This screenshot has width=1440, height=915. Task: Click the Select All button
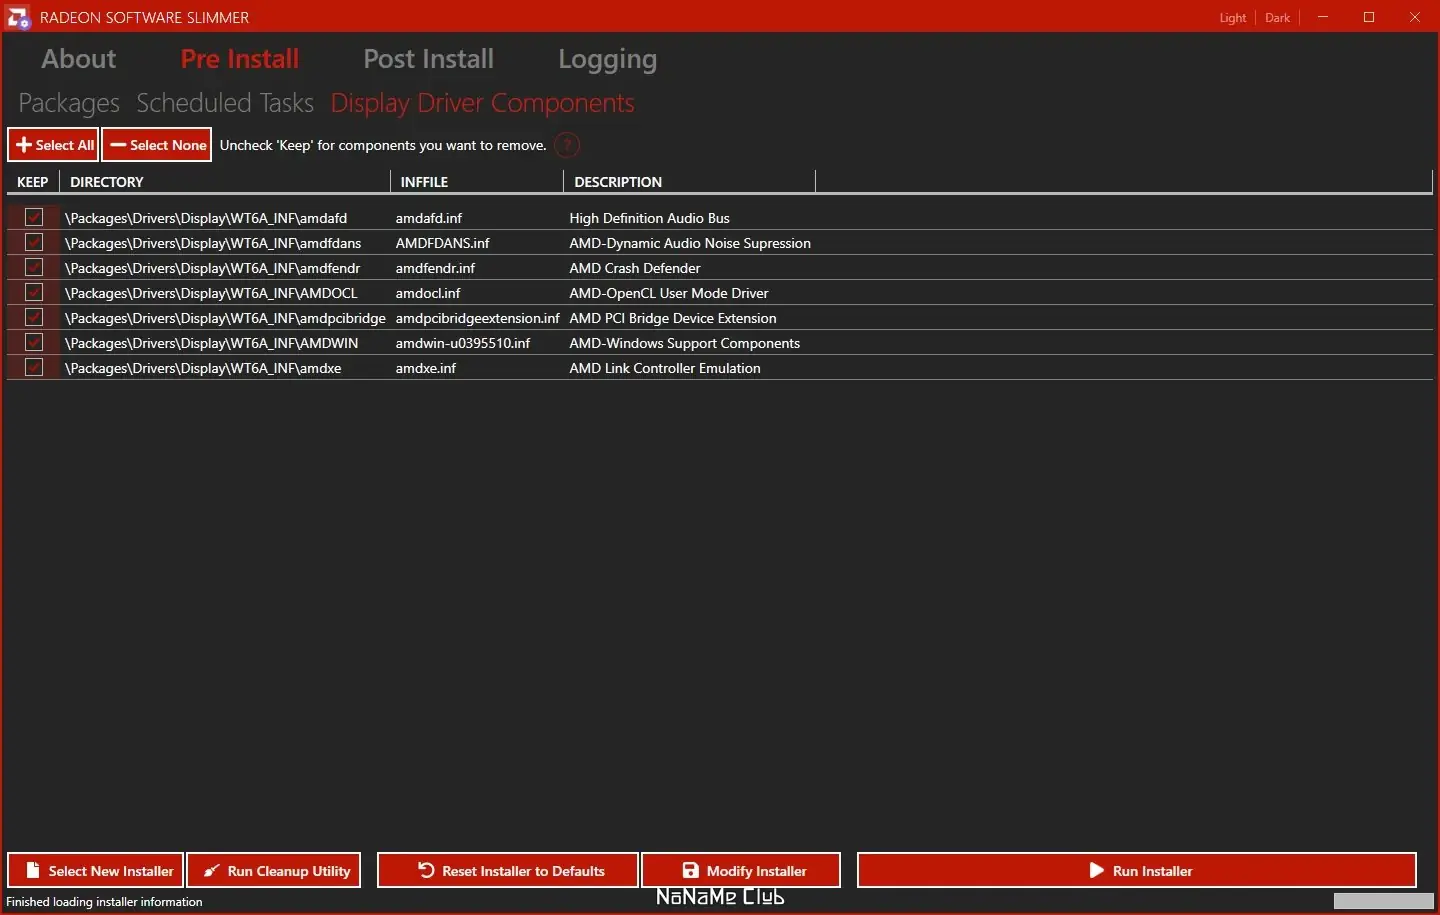53,145
